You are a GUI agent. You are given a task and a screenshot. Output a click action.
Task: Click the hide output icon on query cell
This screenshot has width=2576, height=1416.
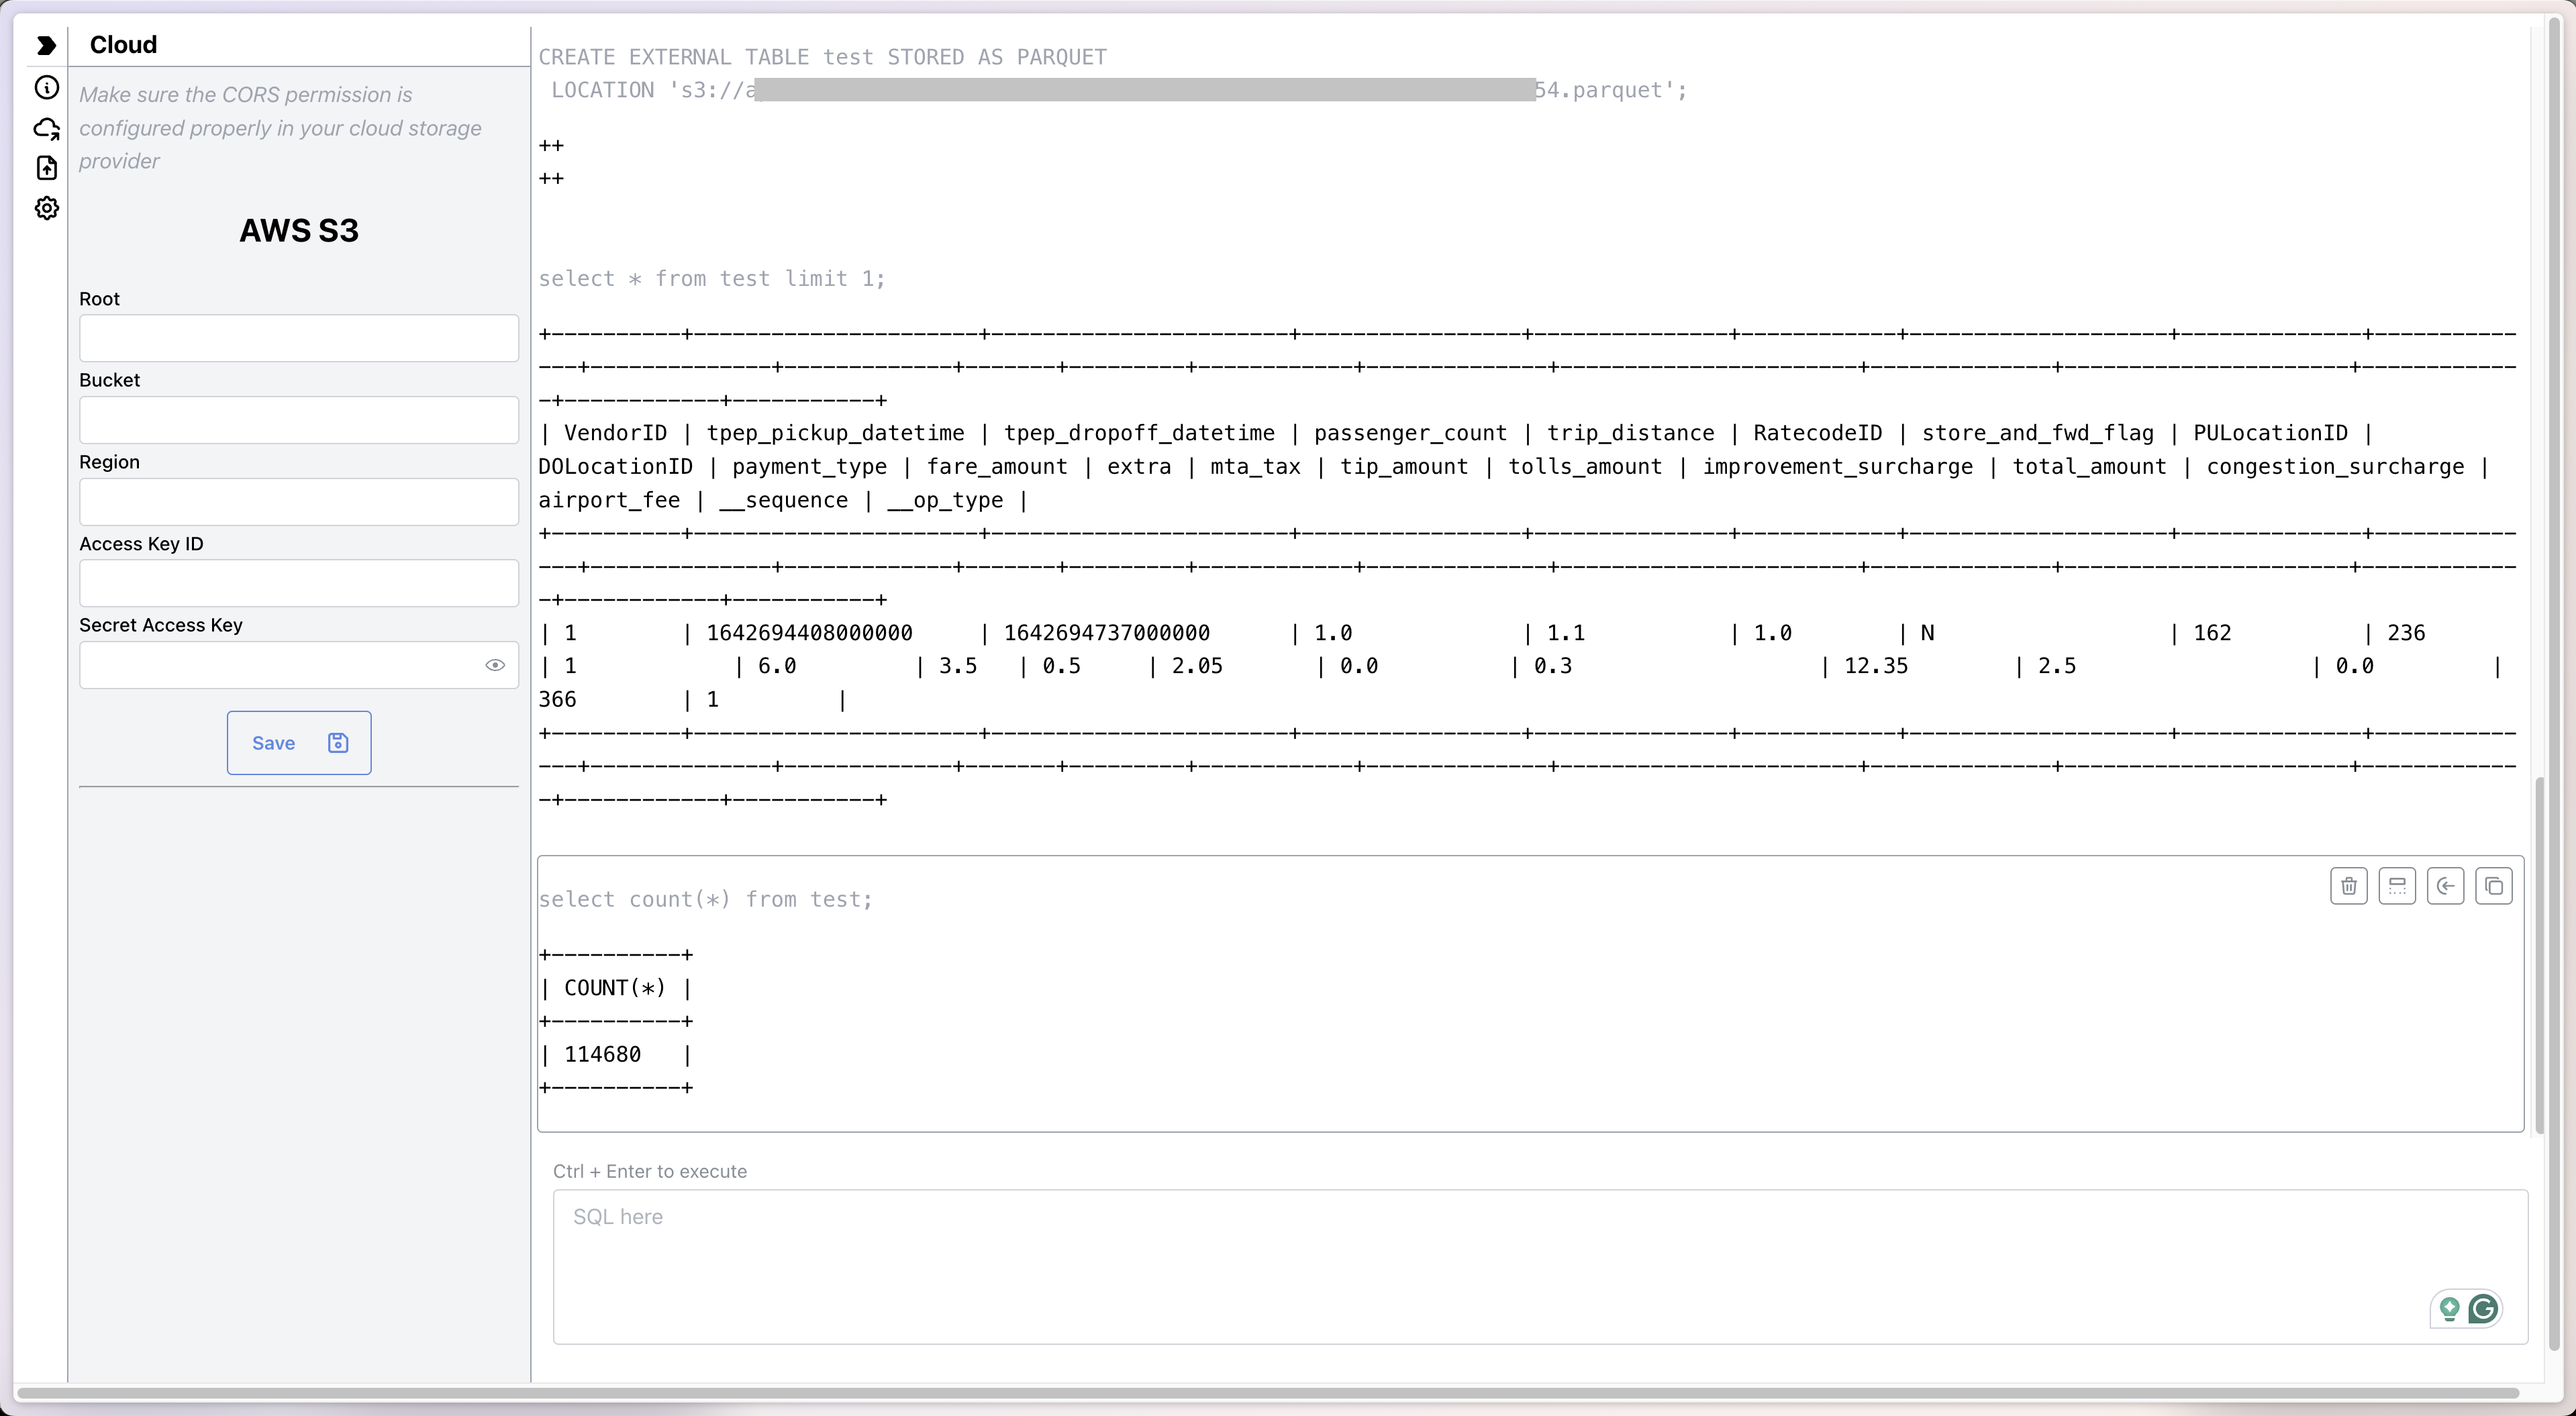[x=2397, y=886]
